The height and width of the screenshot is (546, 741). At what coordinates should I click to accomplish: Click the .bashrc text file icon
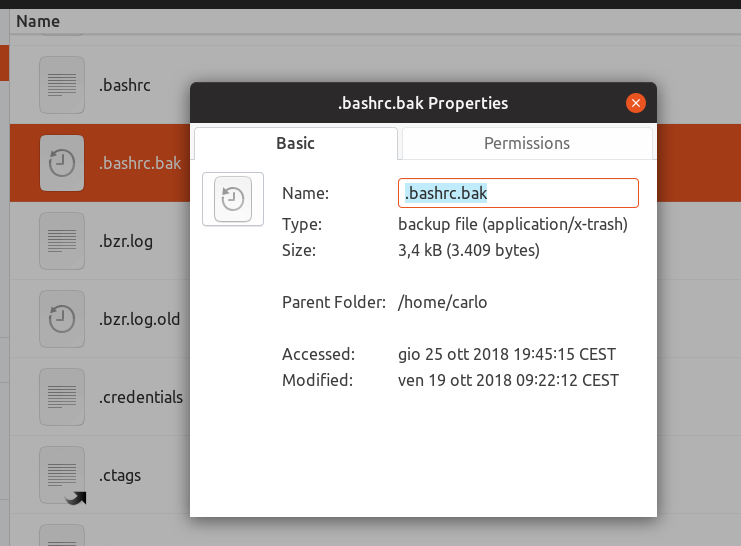coord(62,85)
